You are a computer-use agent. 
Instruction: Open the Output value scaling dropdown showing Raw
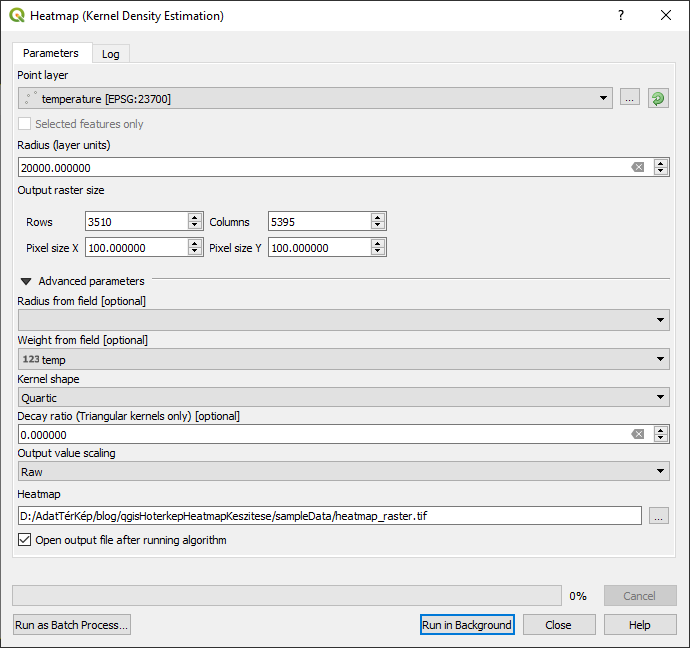[344, 471]
